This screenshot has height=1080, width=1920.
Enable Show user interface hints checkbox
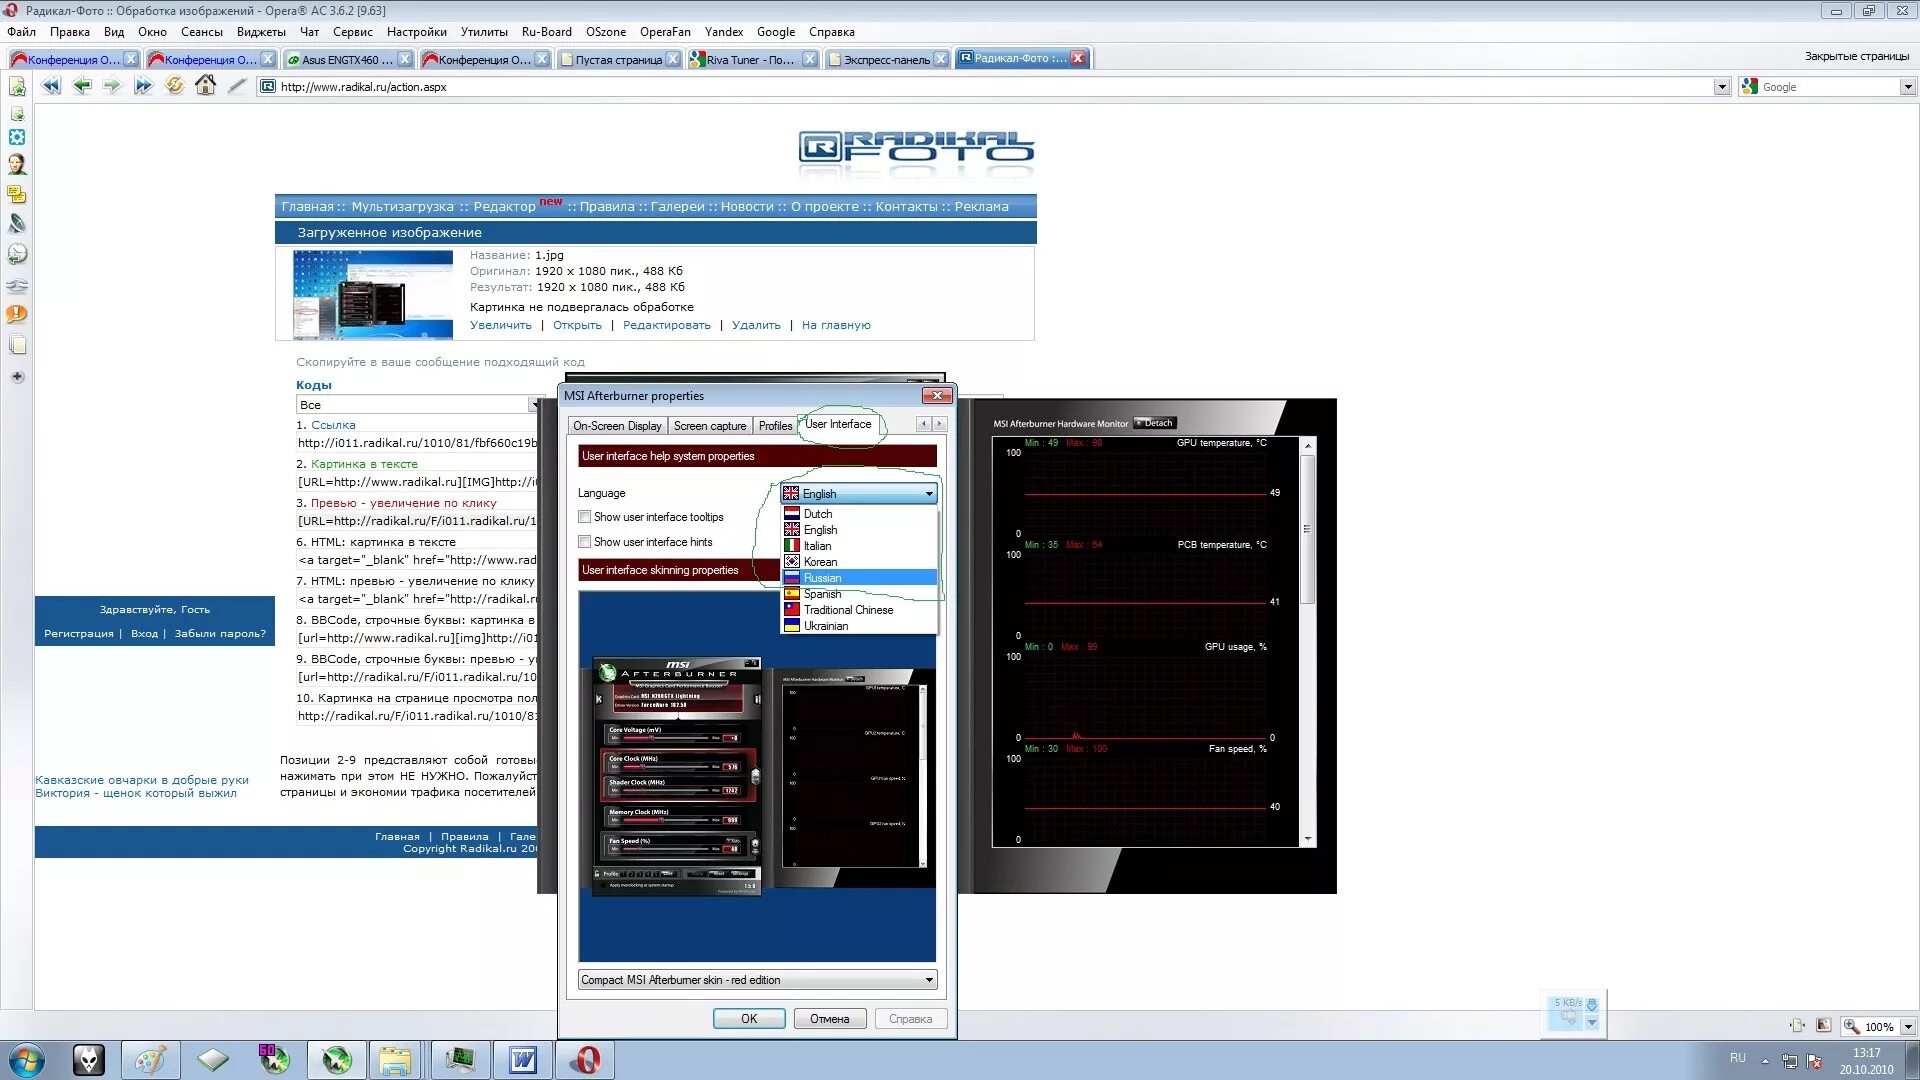[x=584, y=542]
